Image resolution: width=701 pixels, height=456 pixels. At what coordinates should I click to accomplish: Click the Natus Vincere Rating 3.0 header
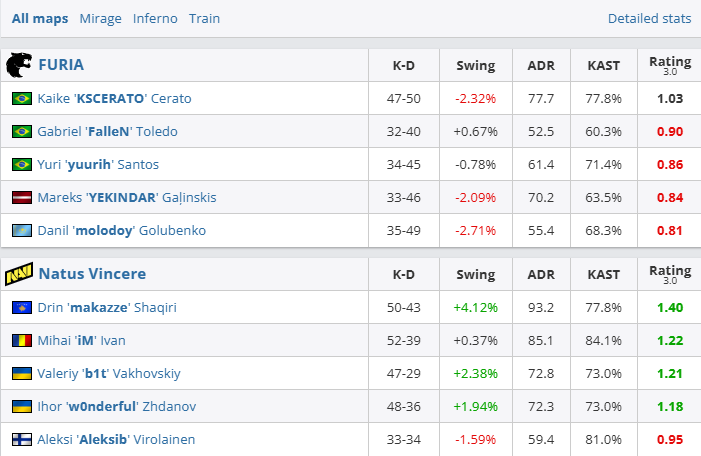(670, 273)
